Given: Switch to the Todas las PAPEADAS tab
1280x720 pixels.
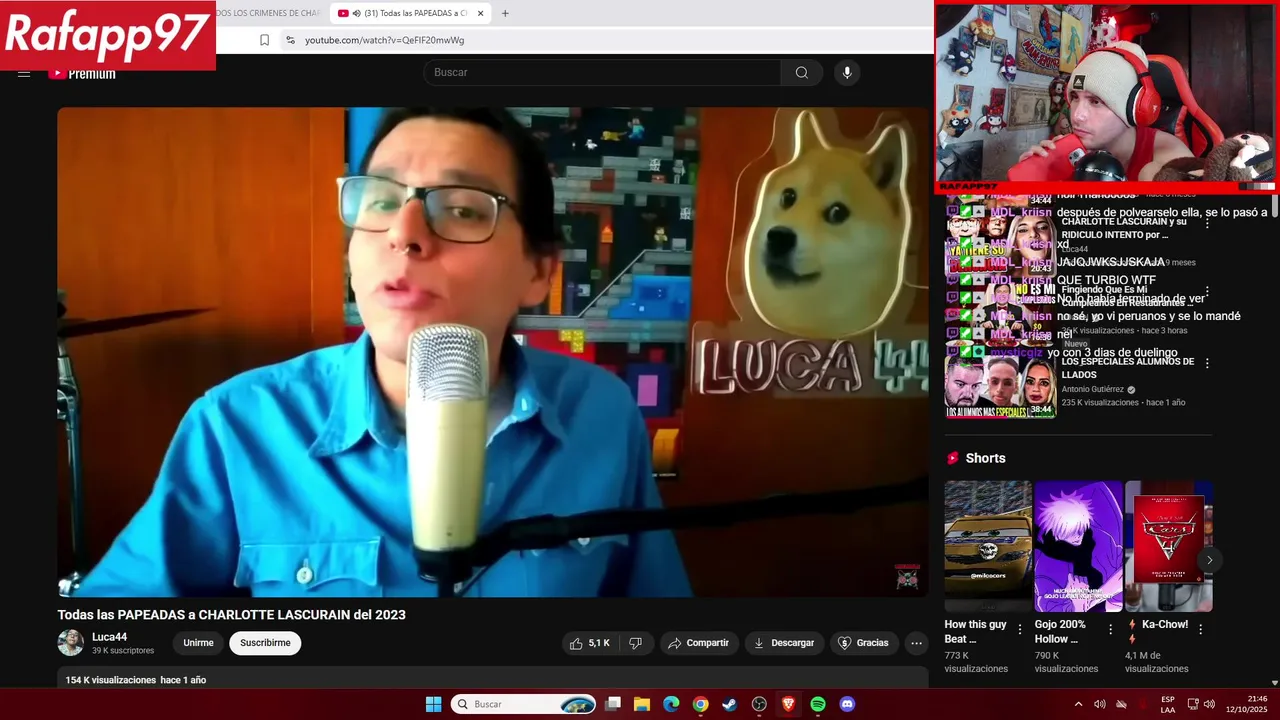Looking at the screenshot, I should click(x=410, y=13).
